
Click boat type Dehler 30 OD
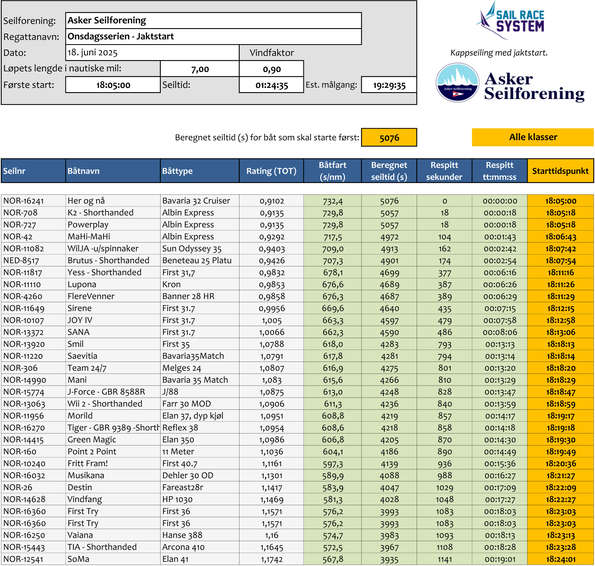pyautogui.click(x=188, y=475)
